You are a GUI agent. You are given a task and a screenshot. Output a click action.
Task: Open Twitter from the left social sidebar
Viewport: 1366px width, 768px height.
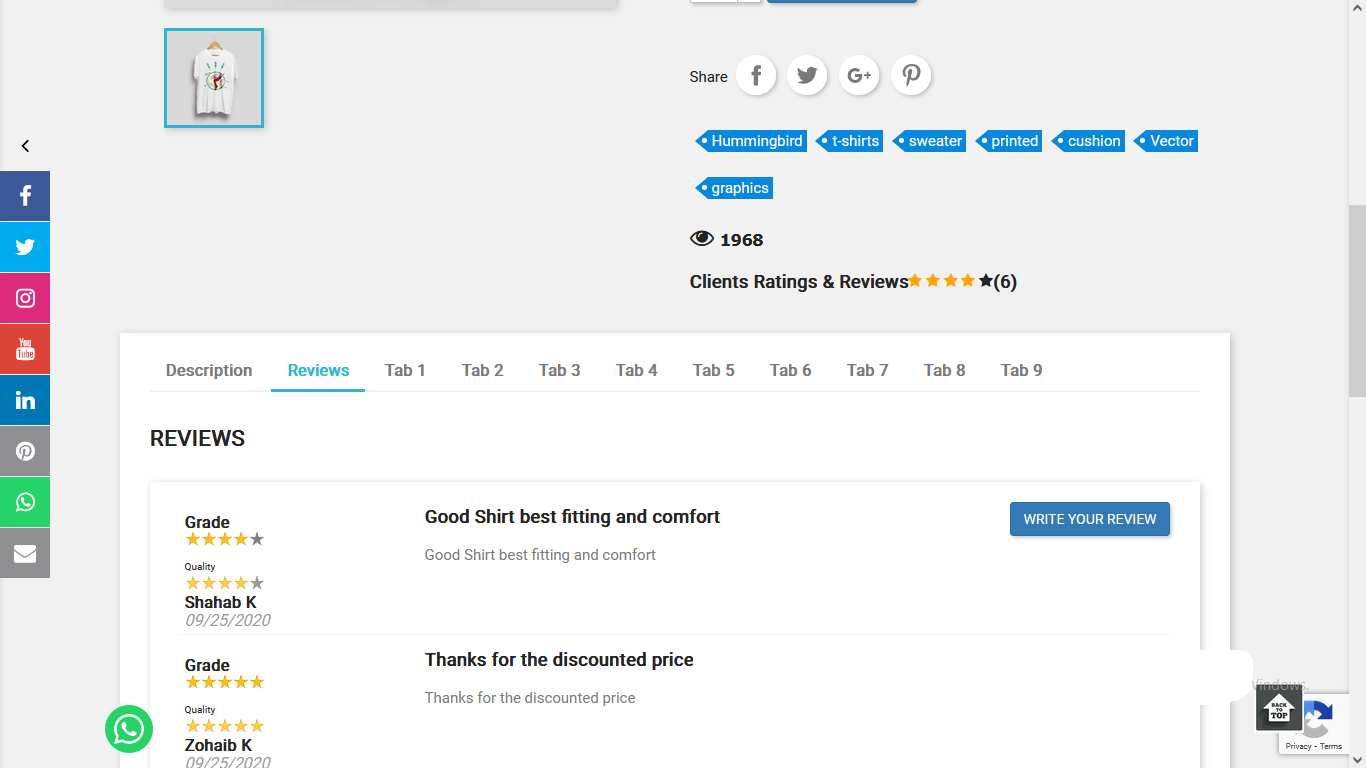(x=25, y=247)
